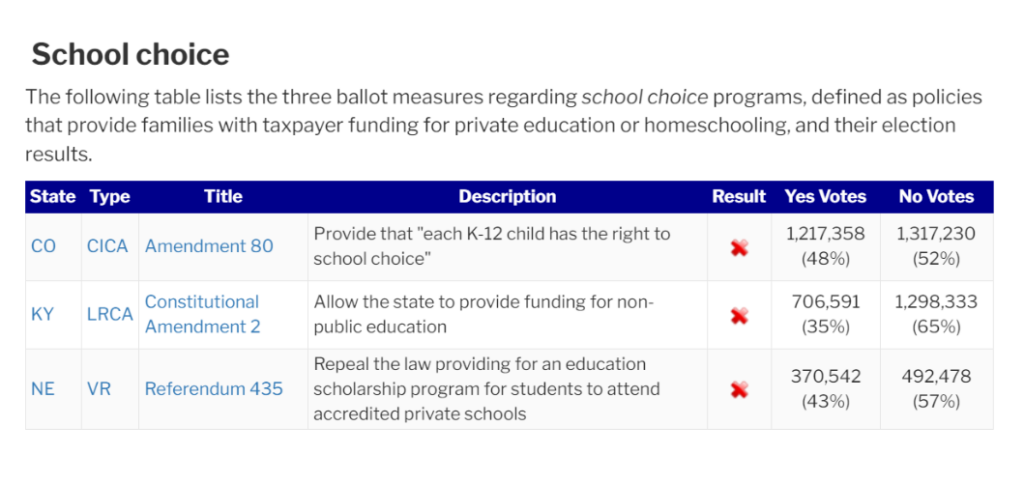Screen dimensions: 1024x483
Task: Open the Amendment 80 link
Action: tap(209, 246)
